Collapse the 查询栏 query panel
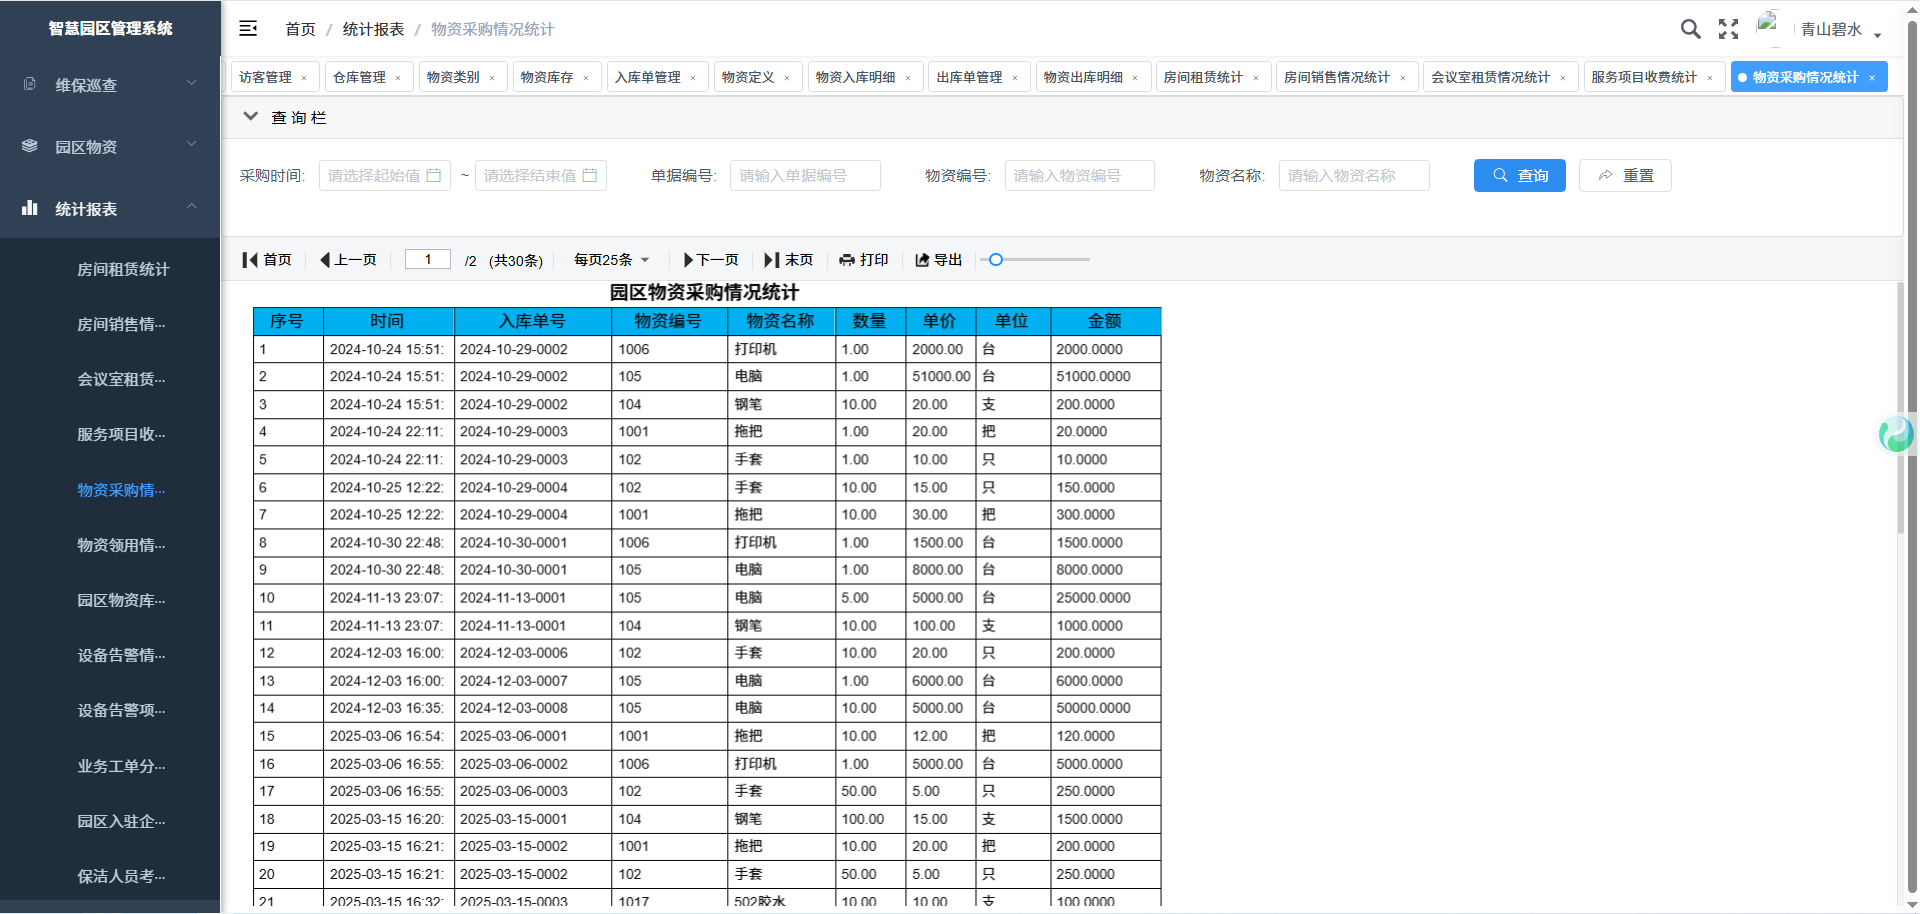This screenshot has width=1920, height=914. click(x=251, y=117)
